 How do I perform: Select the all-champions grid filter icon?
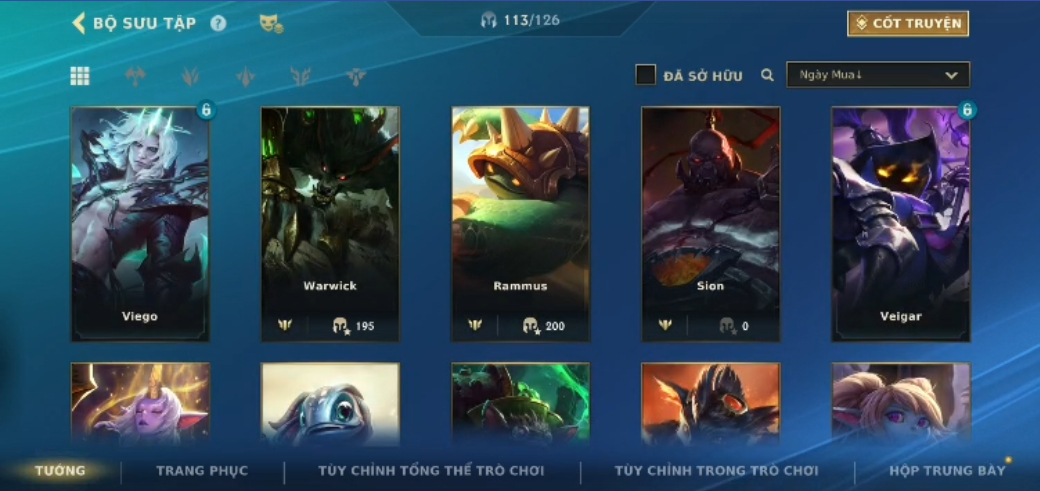tap(80, 76)
